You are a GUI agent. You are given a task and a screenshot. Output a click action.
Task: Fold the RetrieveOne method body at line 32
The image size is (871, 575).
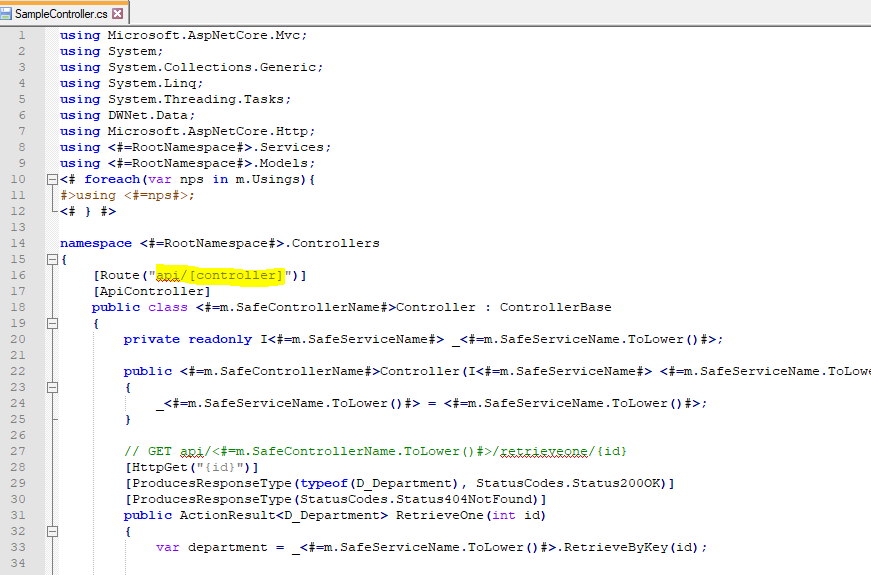click(50, 531)
